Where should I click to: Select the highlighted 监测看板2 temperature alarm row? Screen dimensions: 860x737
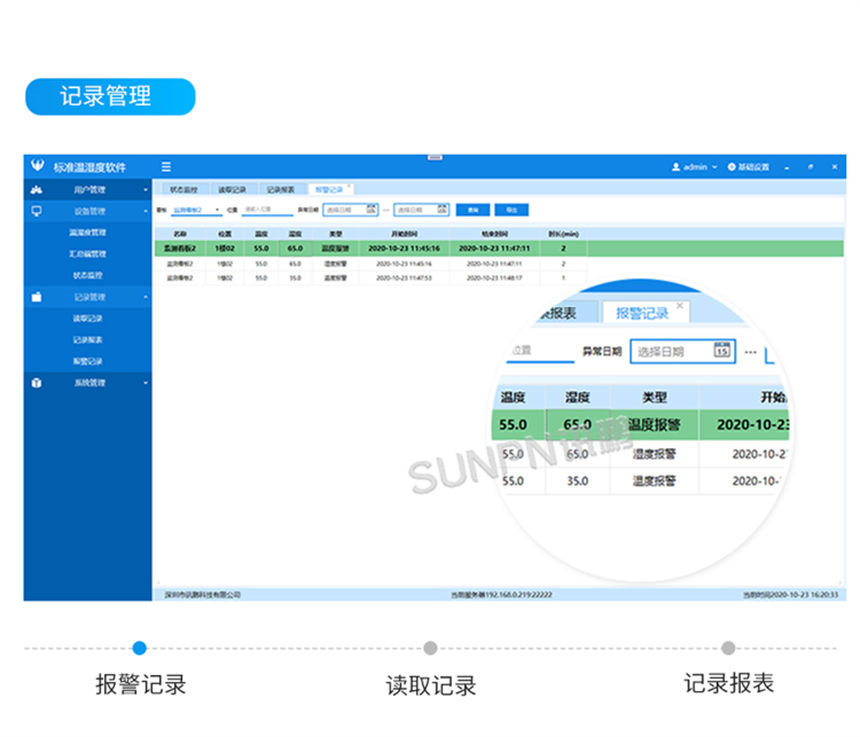(x=300, y=247)
